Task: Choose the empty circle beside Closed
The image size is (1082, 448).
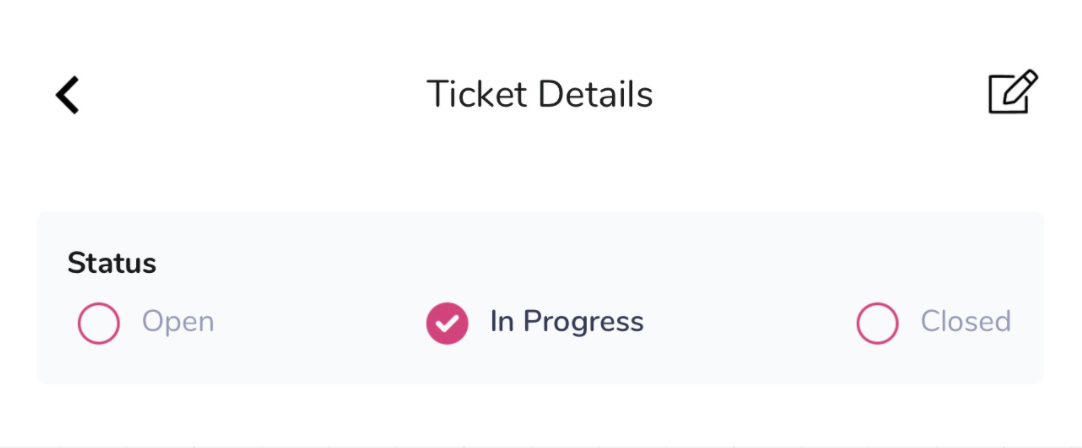Action: [x=878, y=323]
